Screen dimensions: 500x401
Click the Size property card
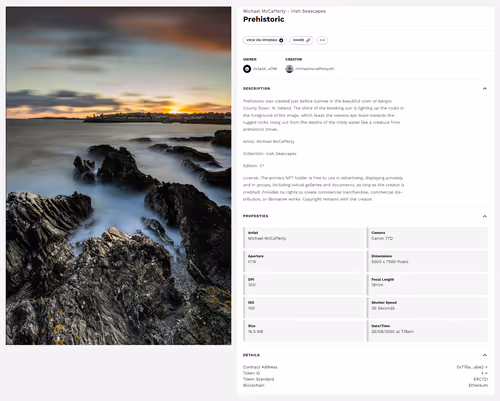coord(304,331)
